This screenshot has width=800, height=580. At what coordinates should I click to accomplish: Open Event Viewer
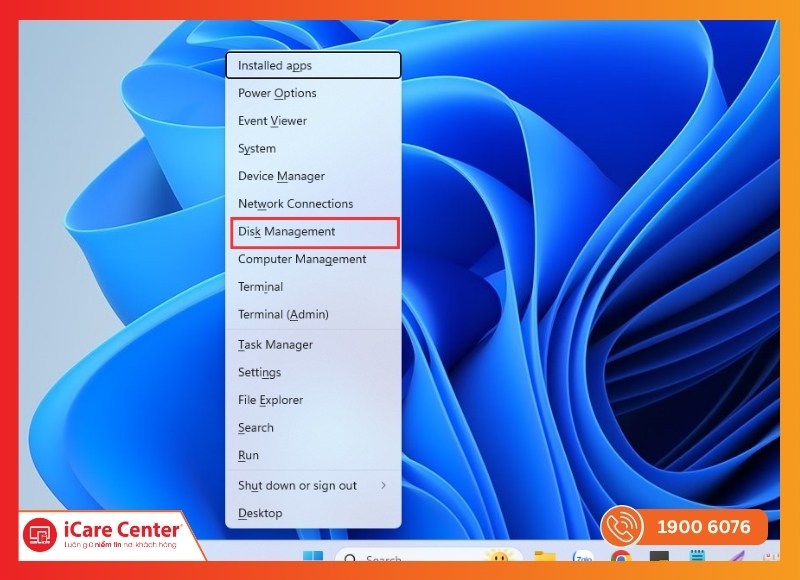[x=270, y=120]
